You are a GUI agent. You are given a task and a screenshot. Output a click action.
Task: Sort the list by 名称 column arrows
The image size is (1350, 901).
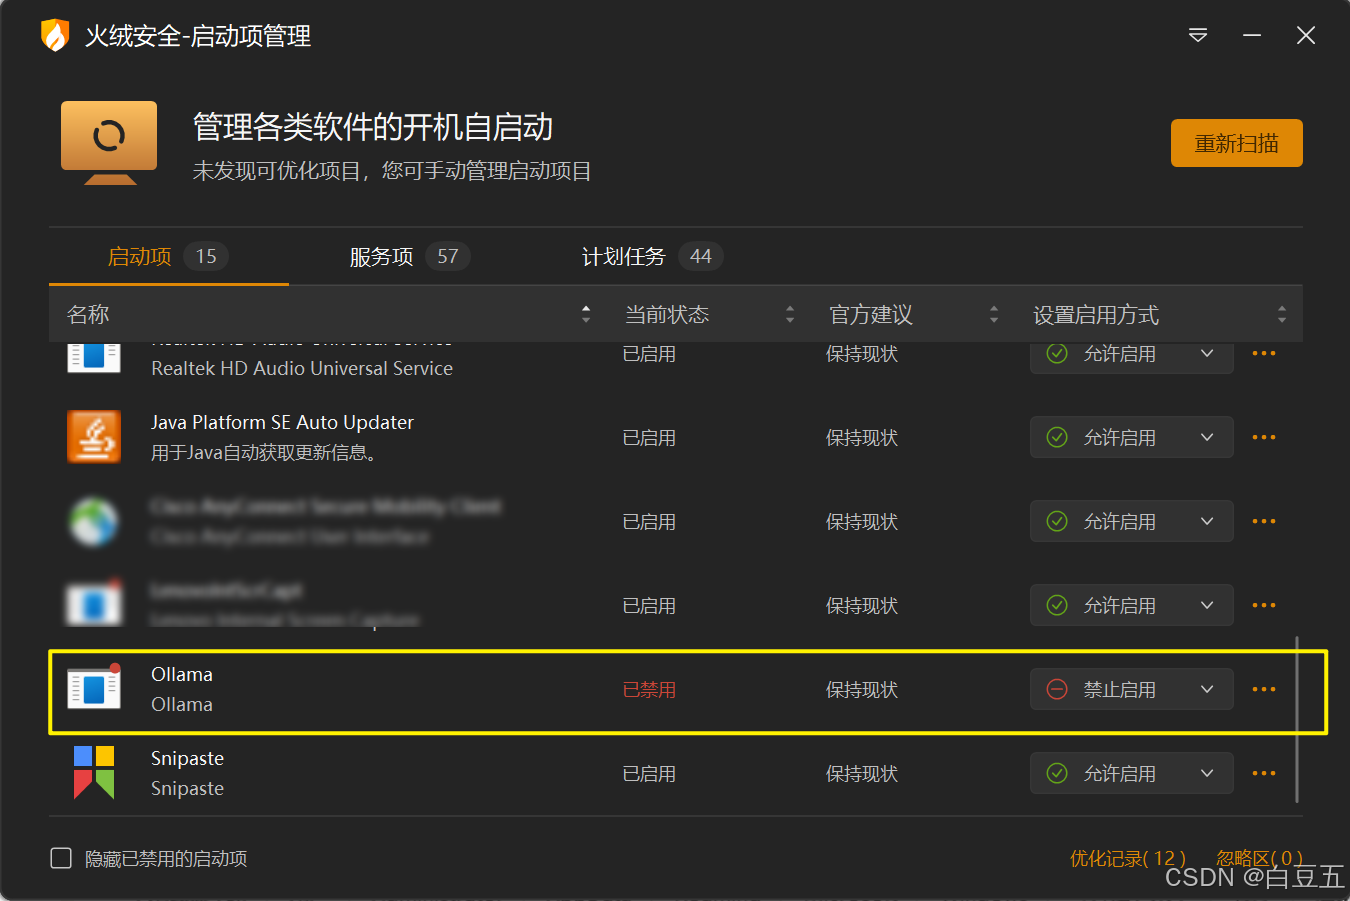(x=586, y=314)
